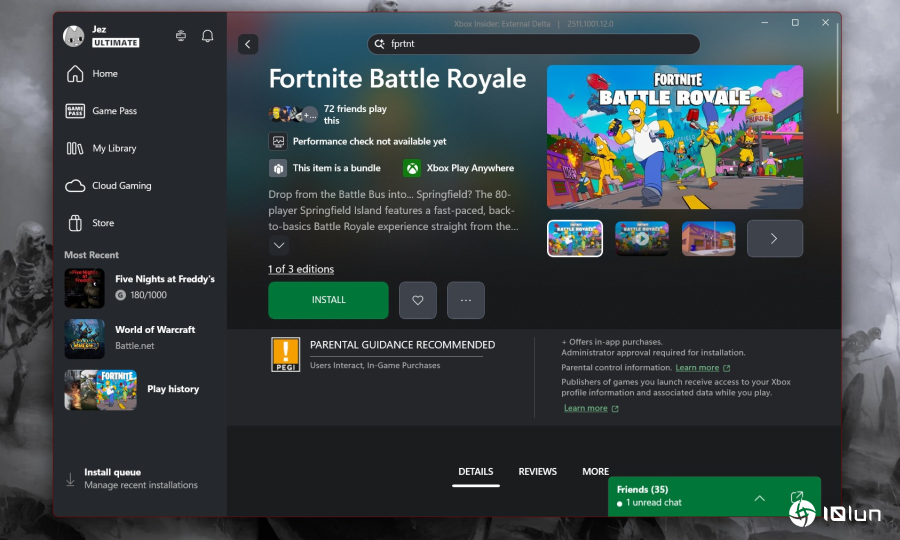The height and width of the screenshot is (540, 900).
Task: Open the Game Pass sidebar item
Action: point(115,111)
